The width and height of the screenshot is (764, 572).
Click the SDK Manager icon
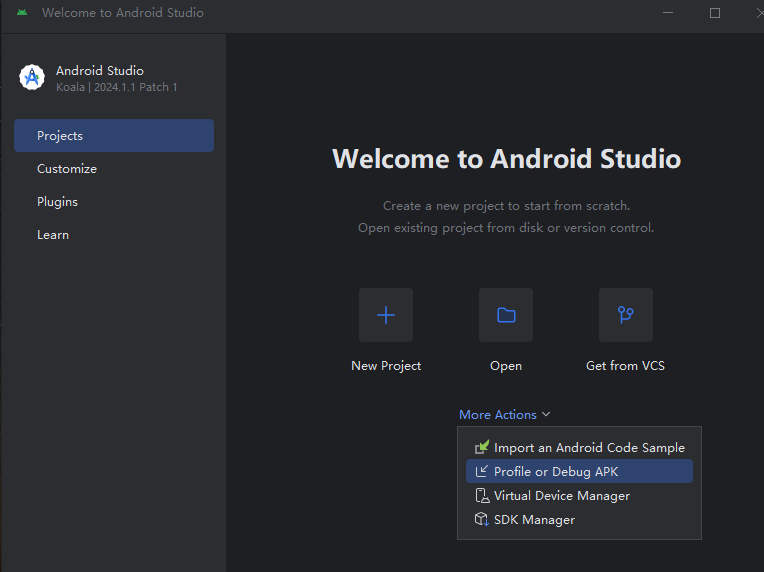tap(482, 519)
